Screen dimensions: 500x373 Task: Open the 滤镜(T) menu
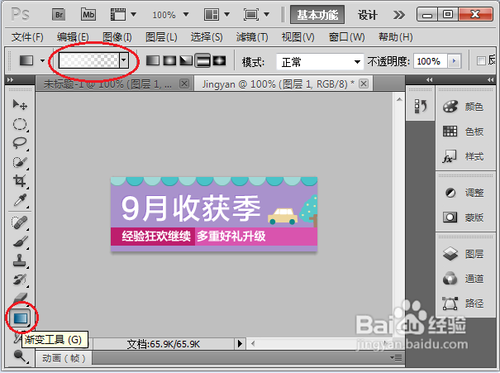pyautogui.click(x=252, y=37)
